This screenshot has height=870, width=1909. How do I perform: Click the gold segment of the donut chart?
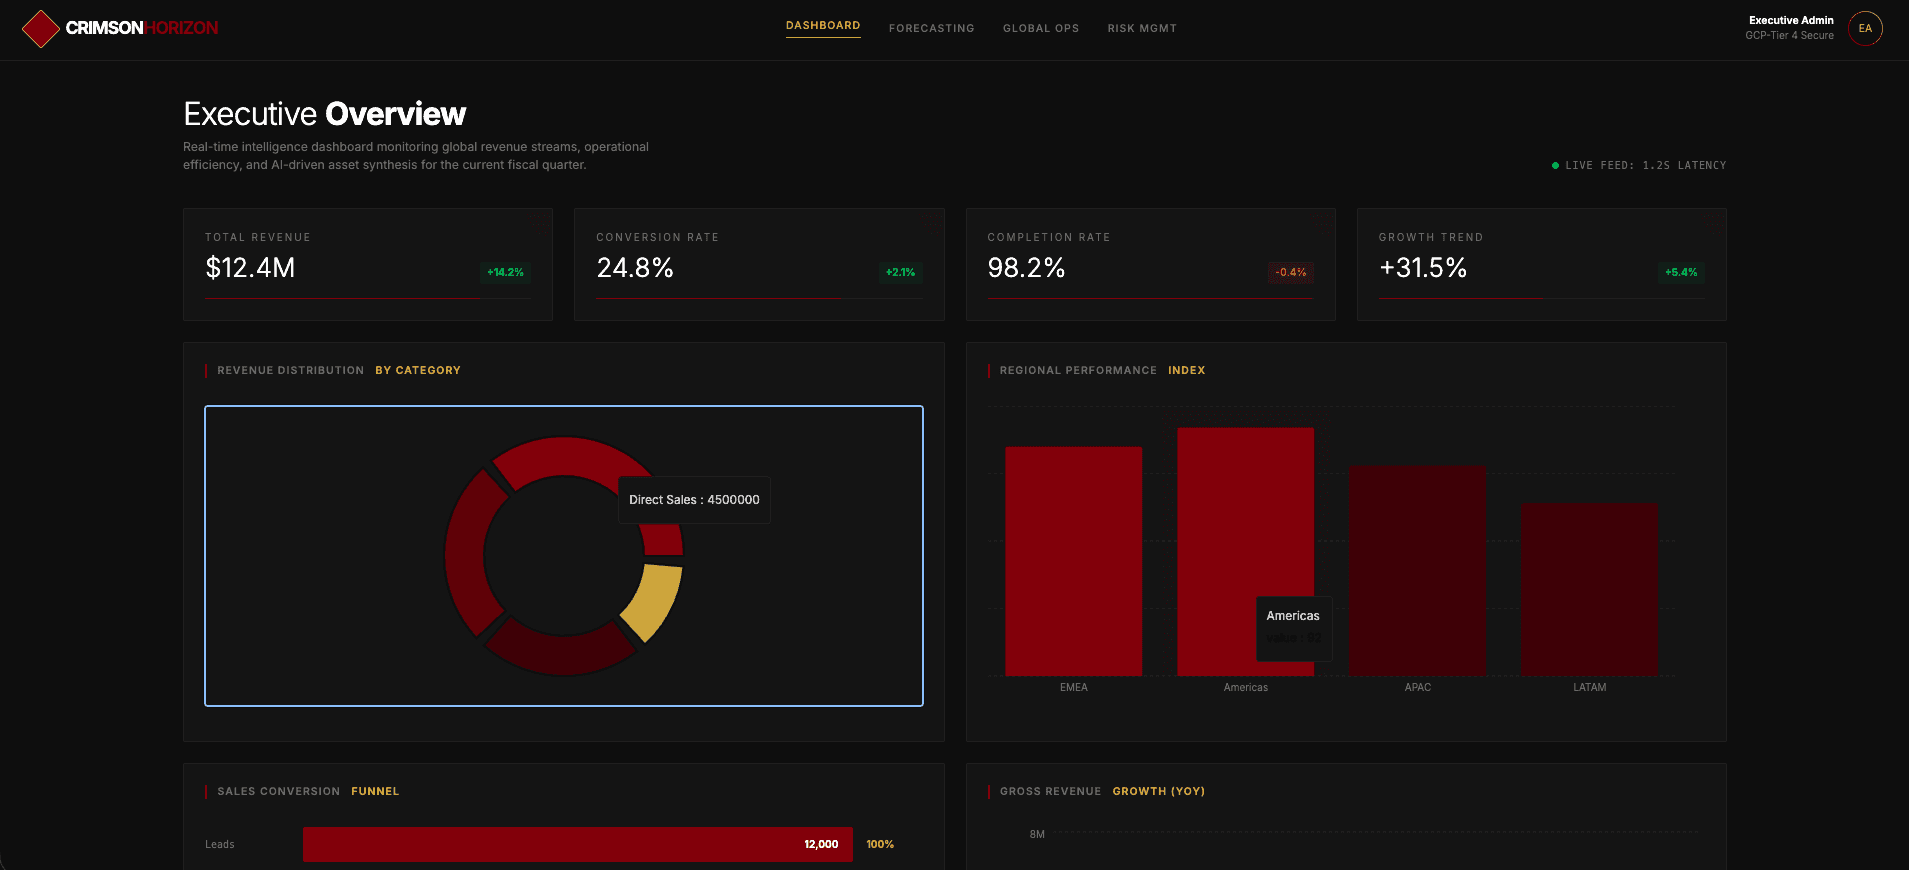point(653,602)
